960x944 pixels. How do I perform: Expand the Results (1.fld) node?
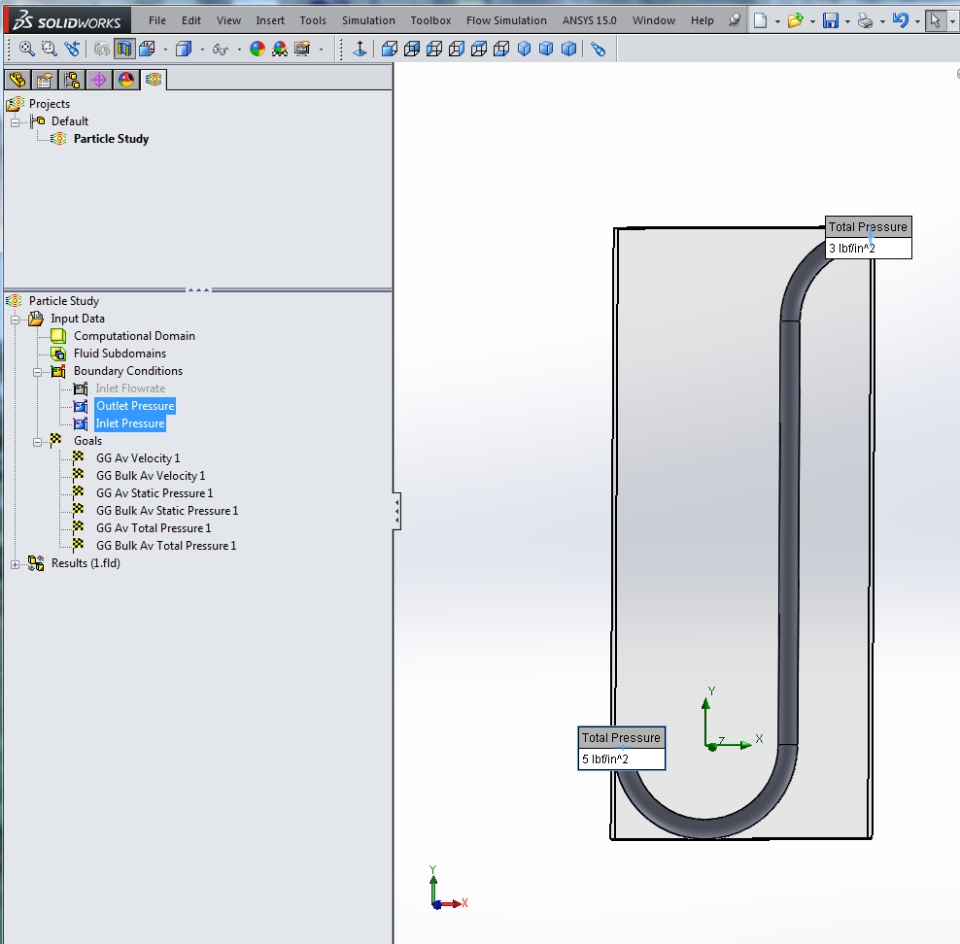(x=15, y=564)
